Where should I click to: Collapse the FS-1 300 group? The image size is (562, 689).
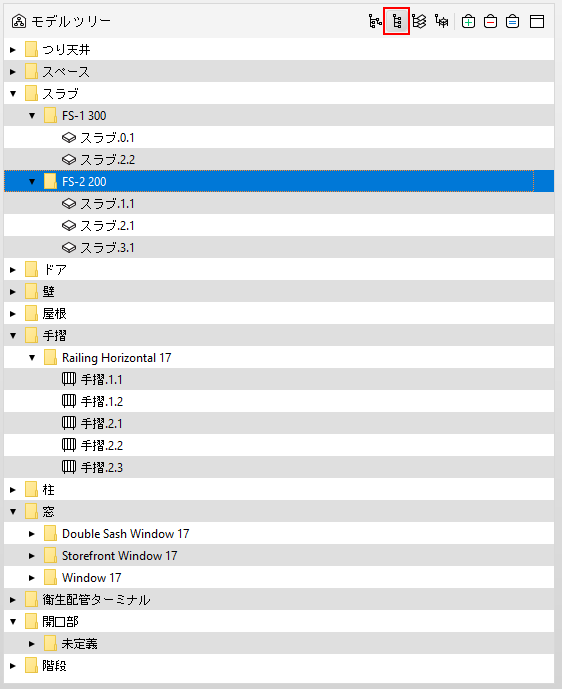(x=32, y=116)
